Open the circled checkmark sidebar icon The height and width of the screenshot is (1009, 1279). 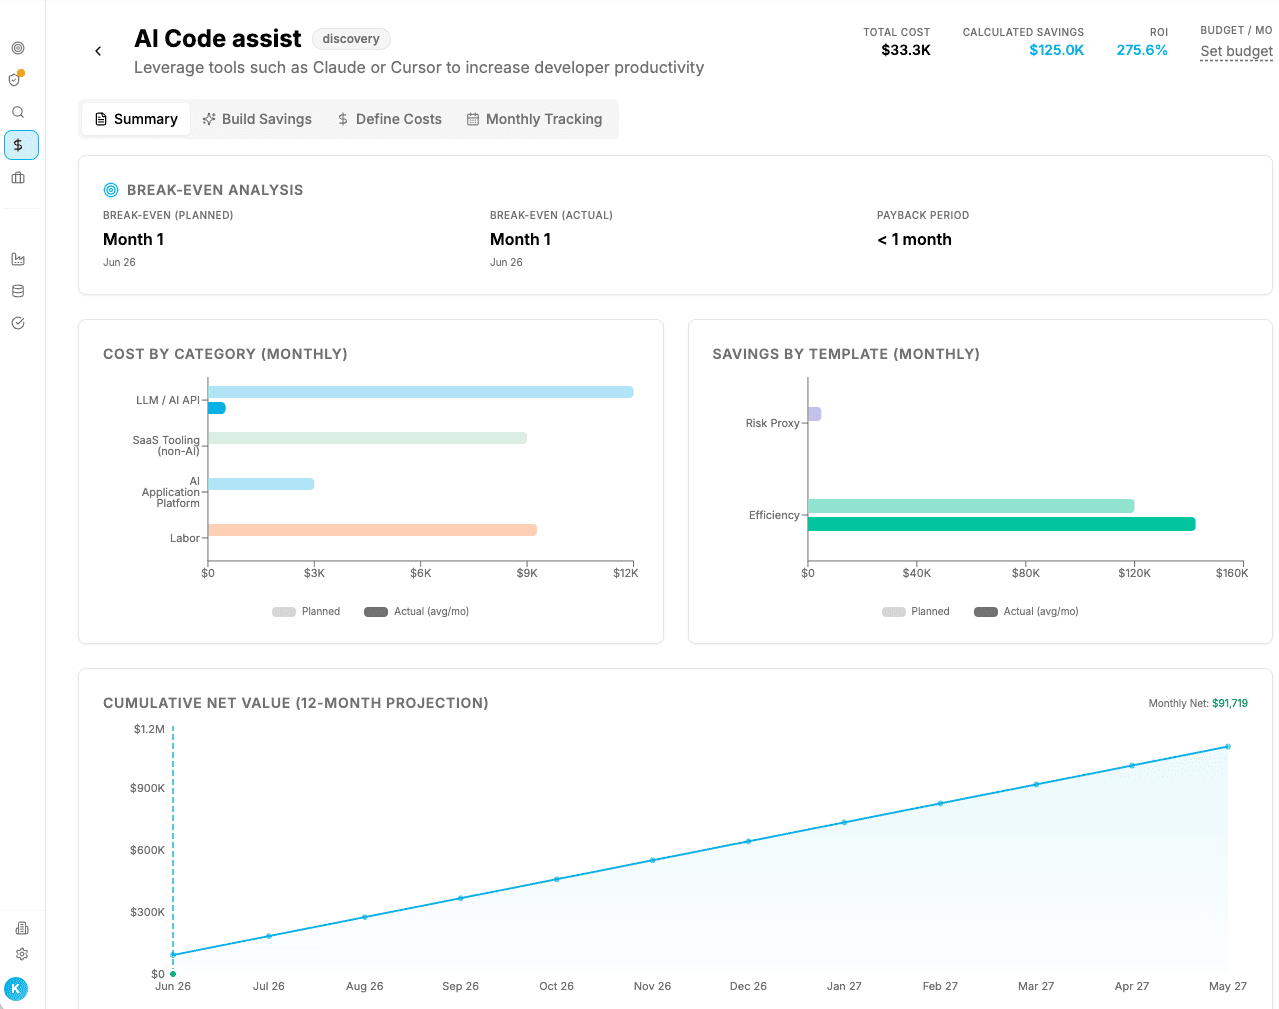(18, 323)
